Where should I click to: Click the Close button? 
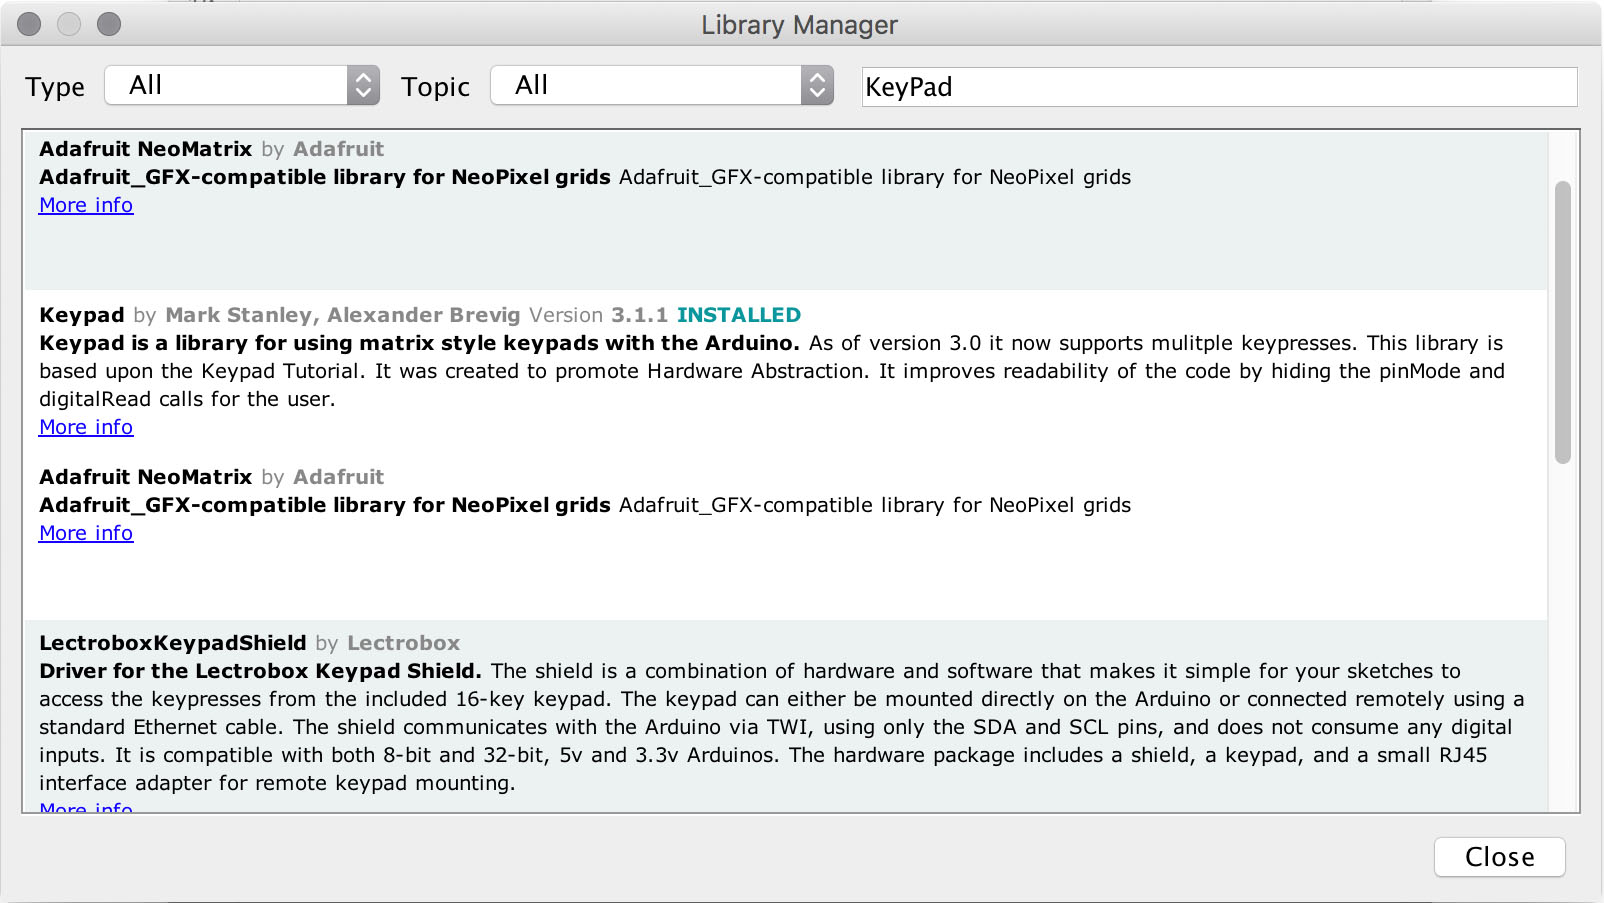coord(1499,857)
